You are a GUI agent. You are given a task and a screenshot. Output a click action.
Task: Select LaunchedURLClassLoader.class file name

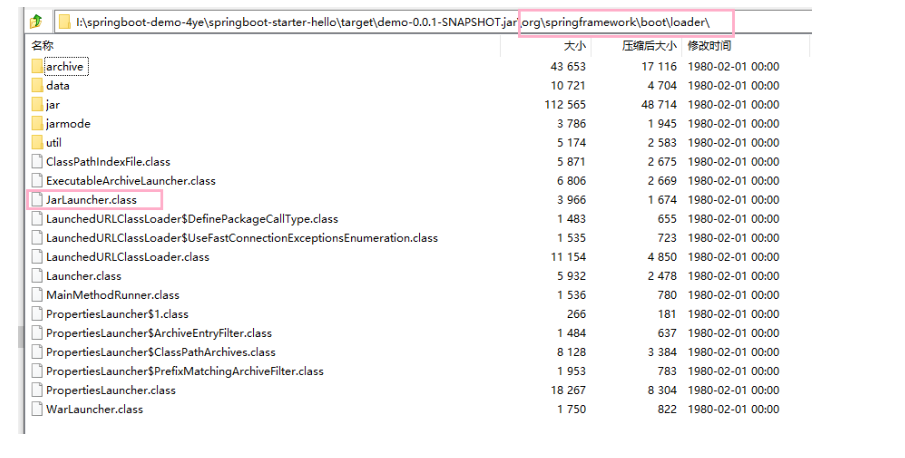pos(128,257)
